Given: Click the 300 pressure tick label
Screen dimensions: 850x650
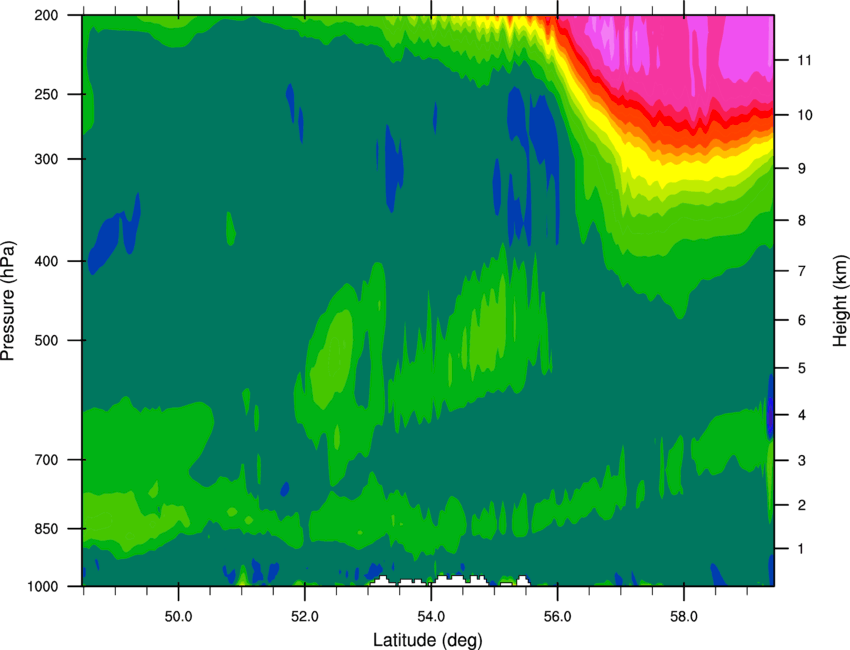Looking at the screenshot, I should [x=46, y=159].
